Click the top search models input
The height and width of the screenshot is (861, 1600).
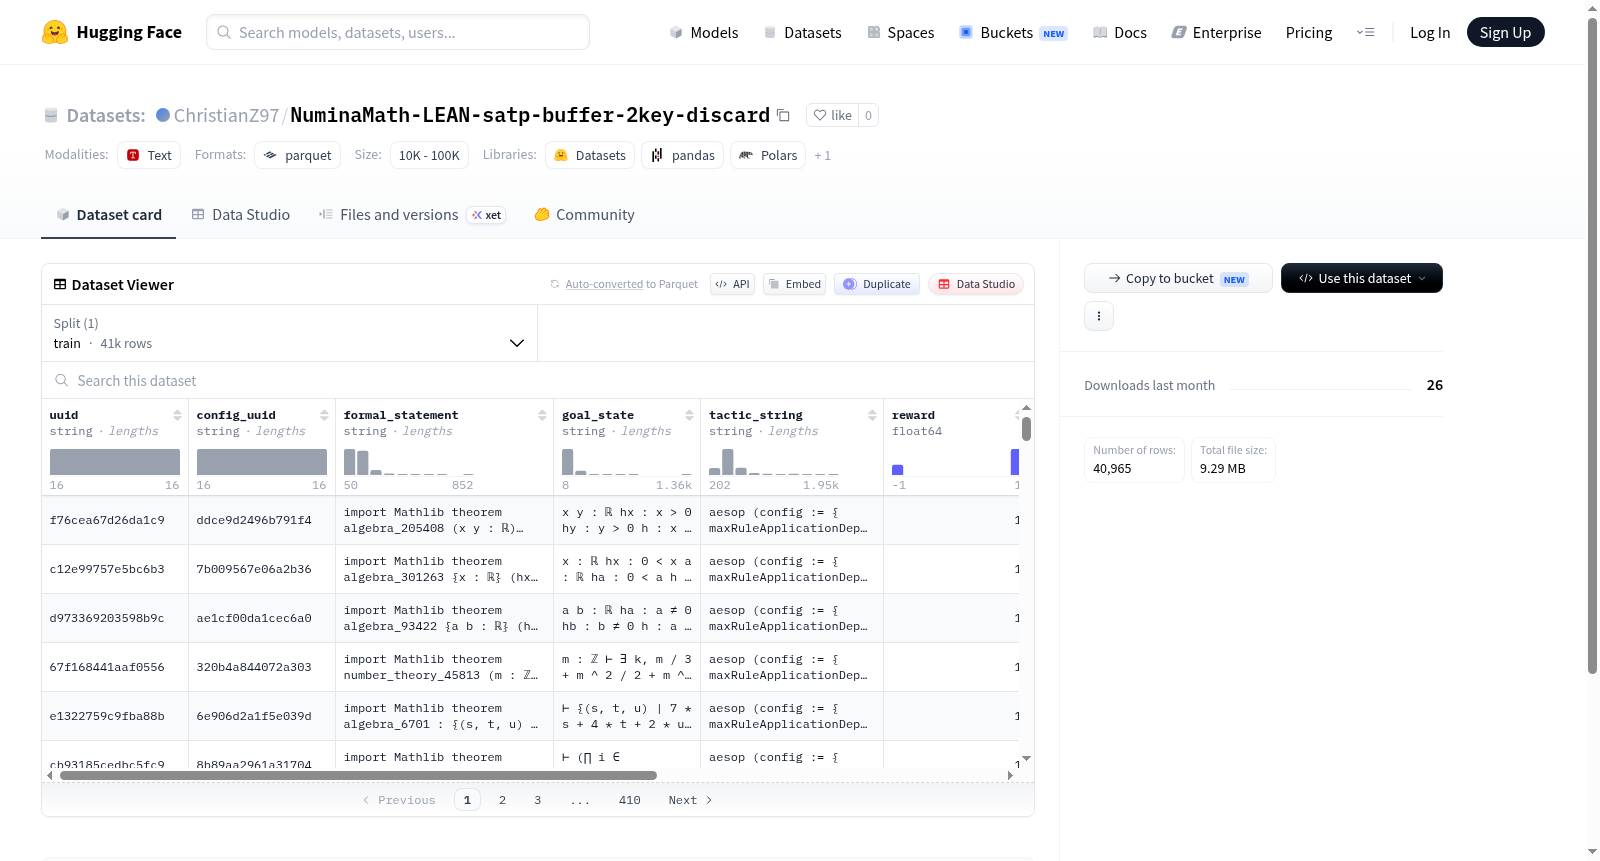(x=398, y=32)
